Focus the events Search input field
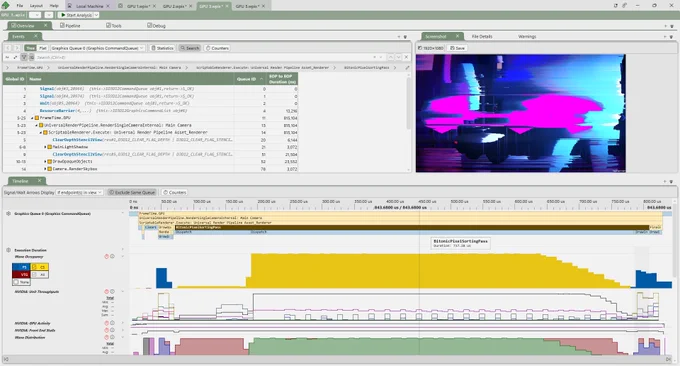Image resolution: width=680 pixels, height=366 pixels. pos(204,57)
